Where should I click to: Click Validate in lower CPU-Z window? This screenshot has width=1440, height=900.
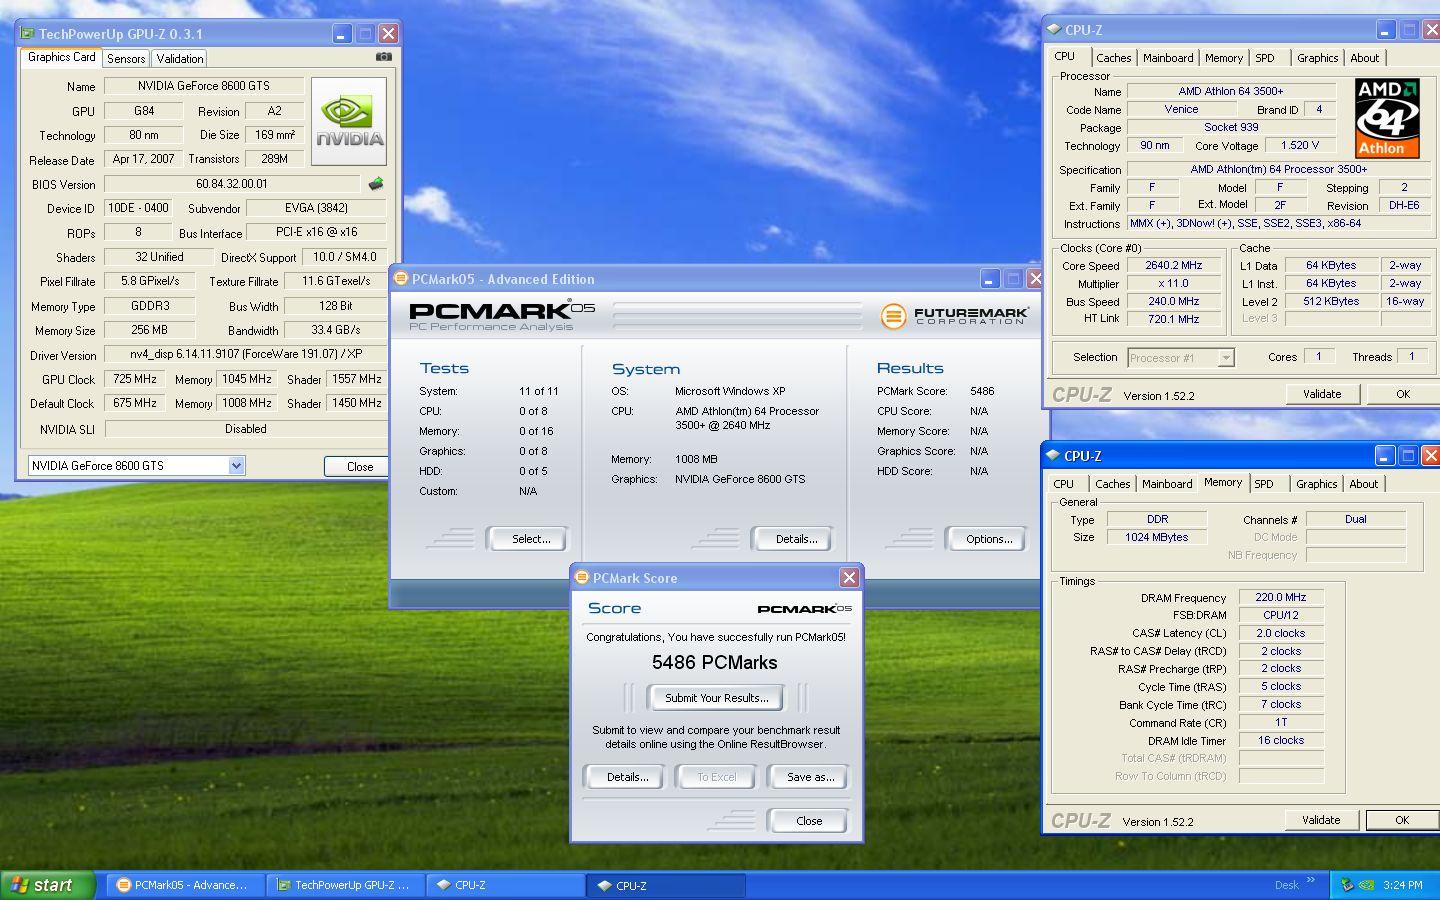point(1321,820)
